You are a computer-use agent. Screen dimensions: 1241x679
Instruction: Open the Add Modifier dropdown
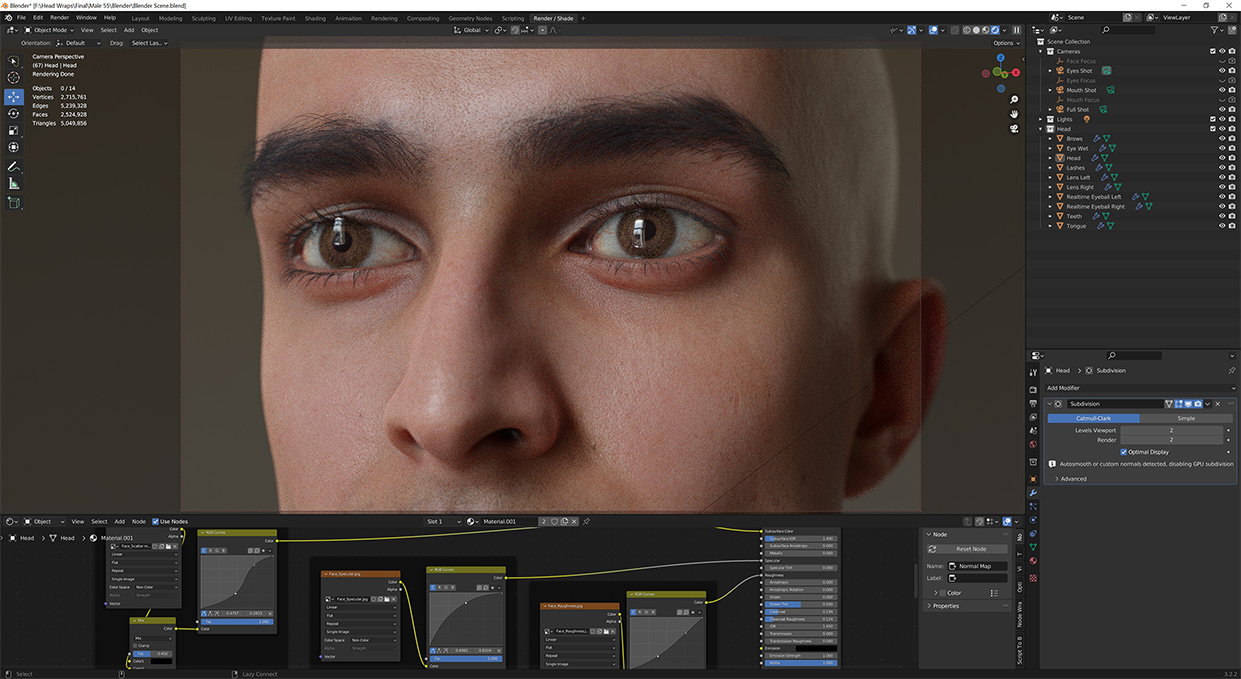tap(1140, 388)
